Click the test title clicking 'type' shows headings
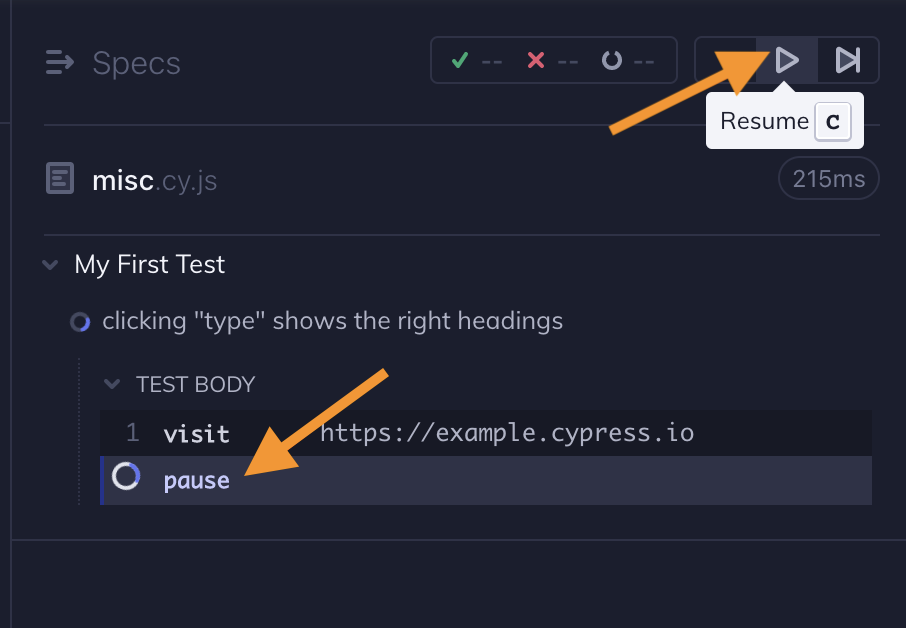The width and height of the screenshot is (906, 628). pos(330,321)
